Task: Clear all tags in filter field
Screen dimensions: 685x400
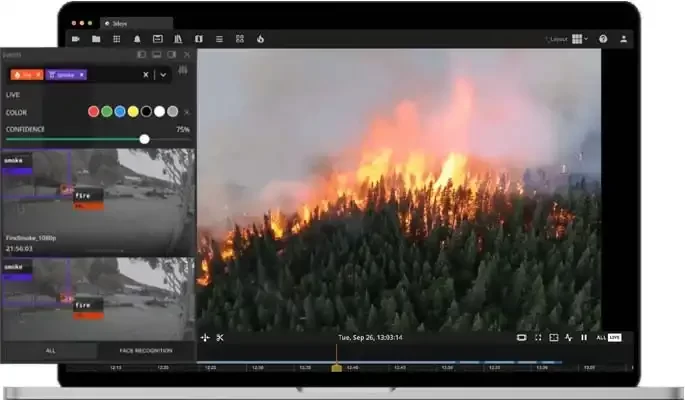Action: 146,75
